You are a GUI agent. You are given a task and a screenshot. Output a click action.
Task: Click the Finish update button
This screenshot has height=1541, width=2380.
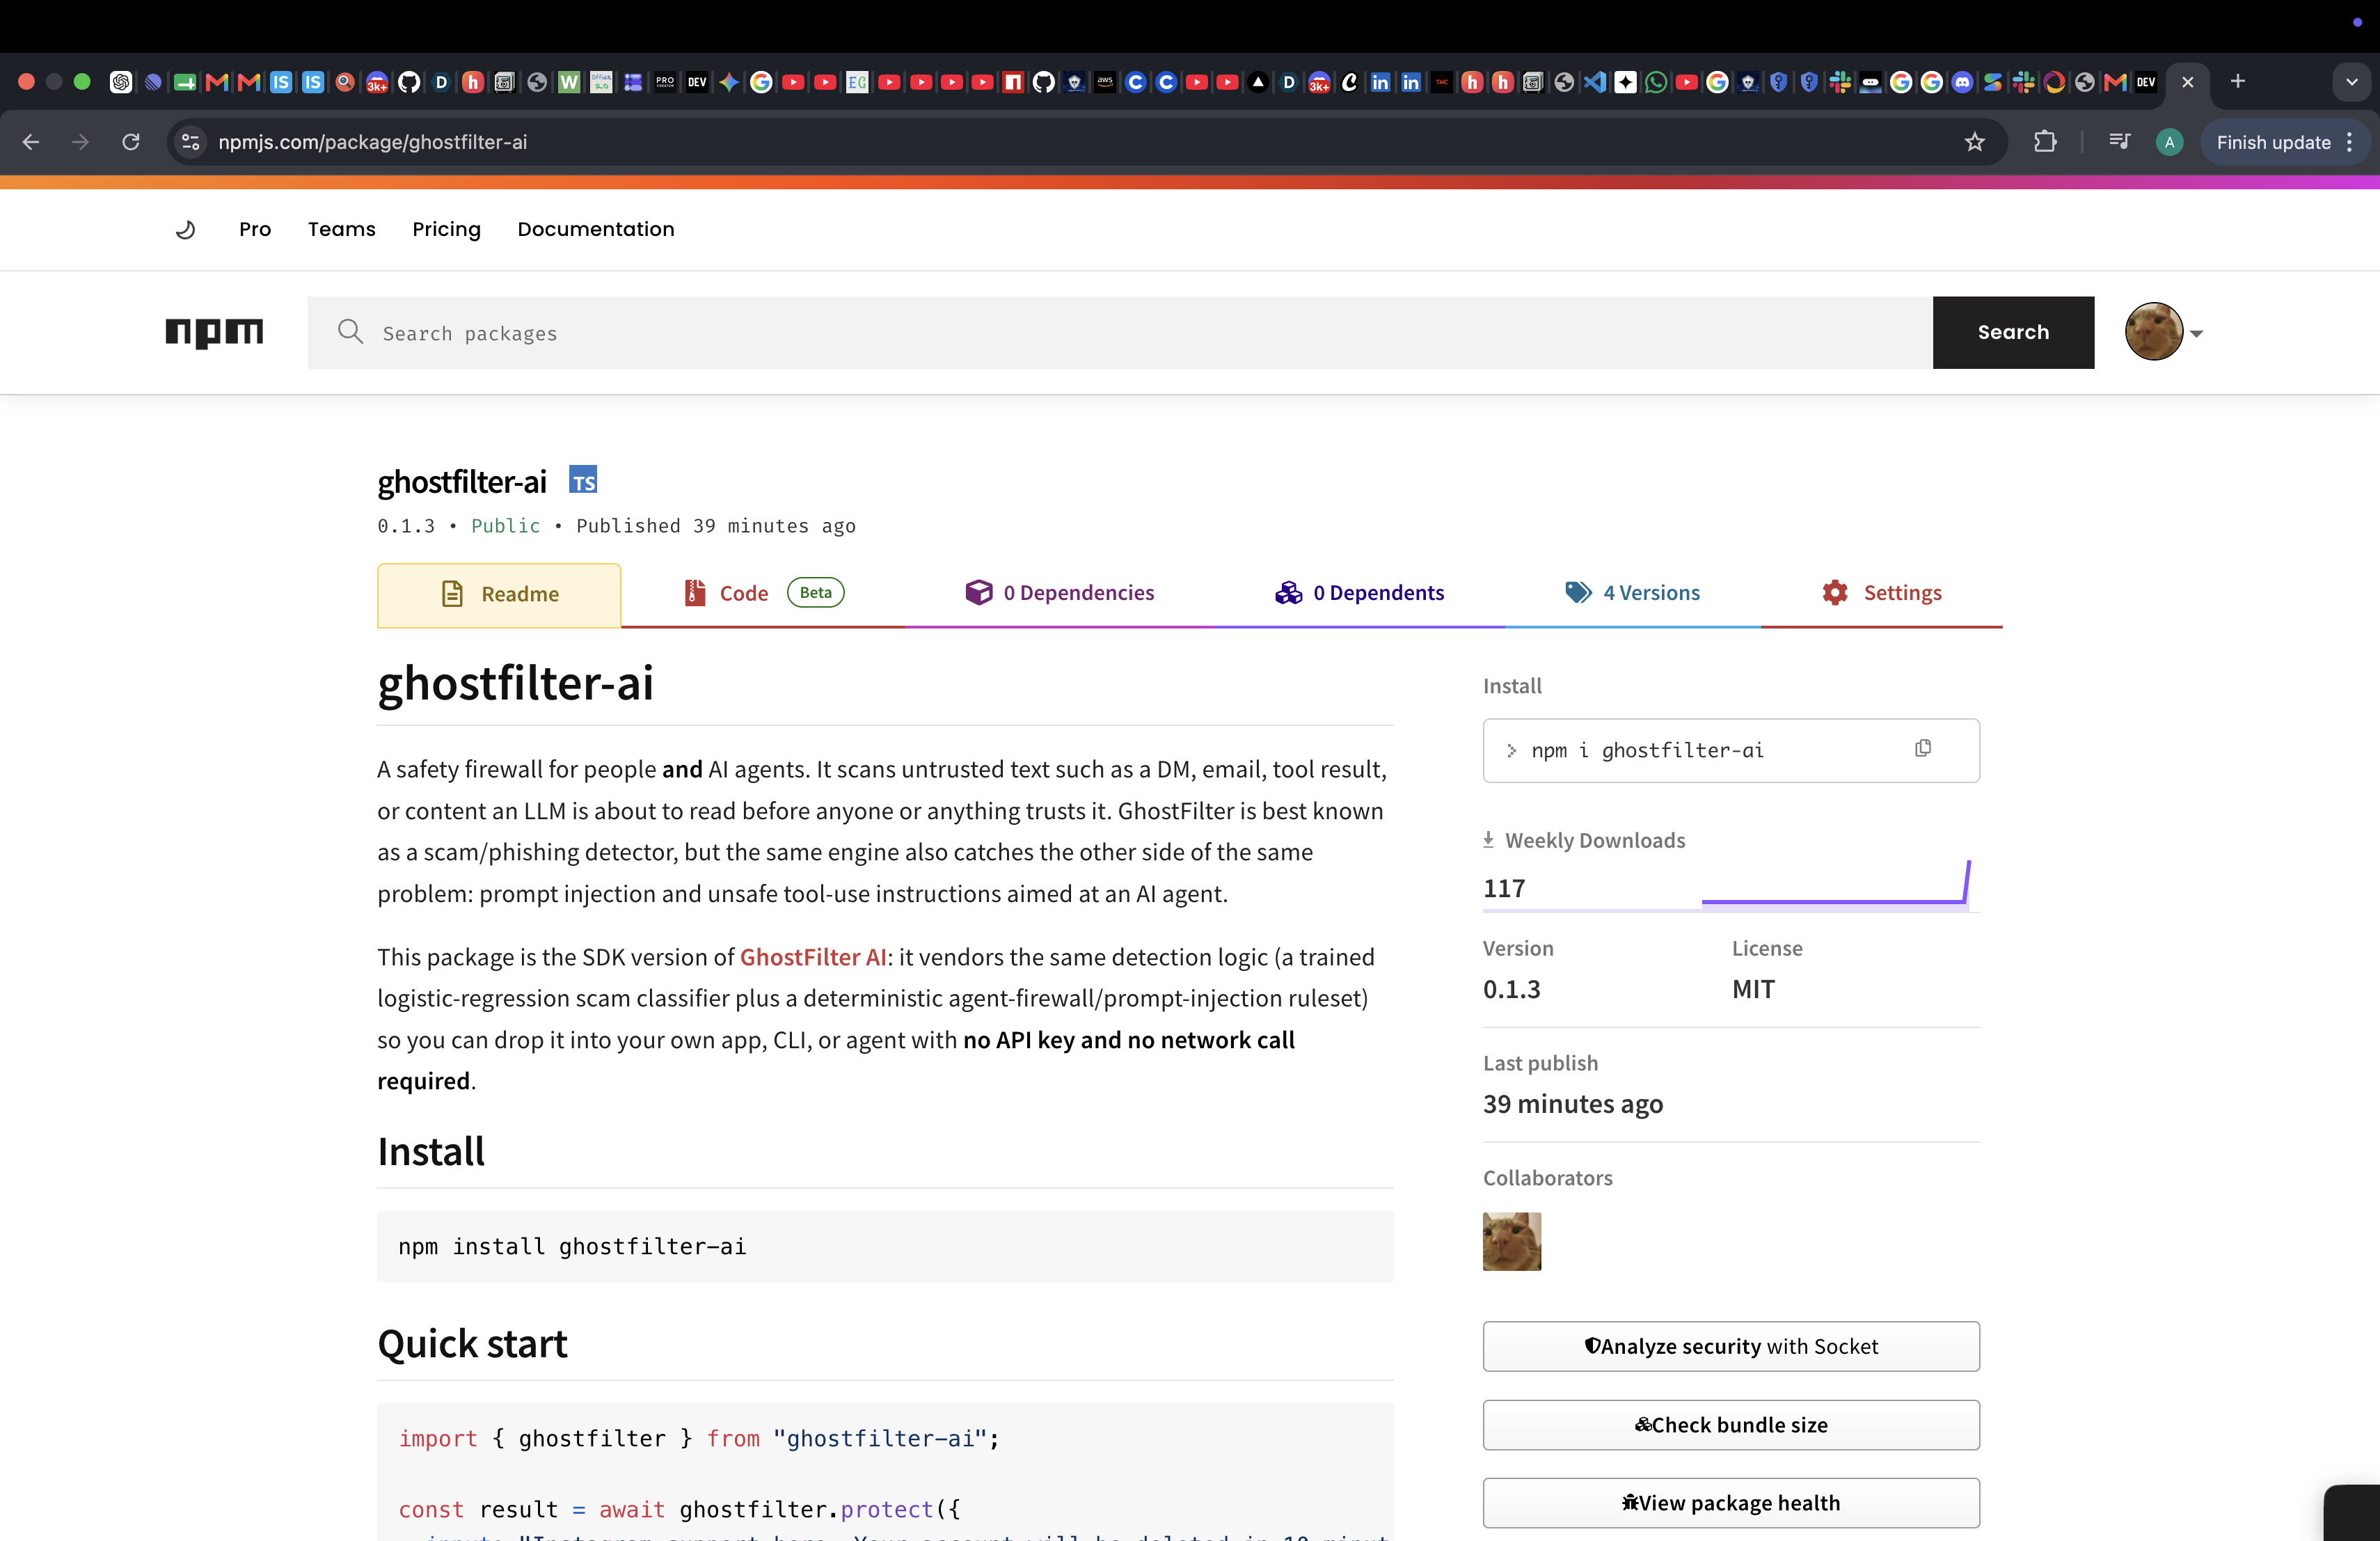2273,142
